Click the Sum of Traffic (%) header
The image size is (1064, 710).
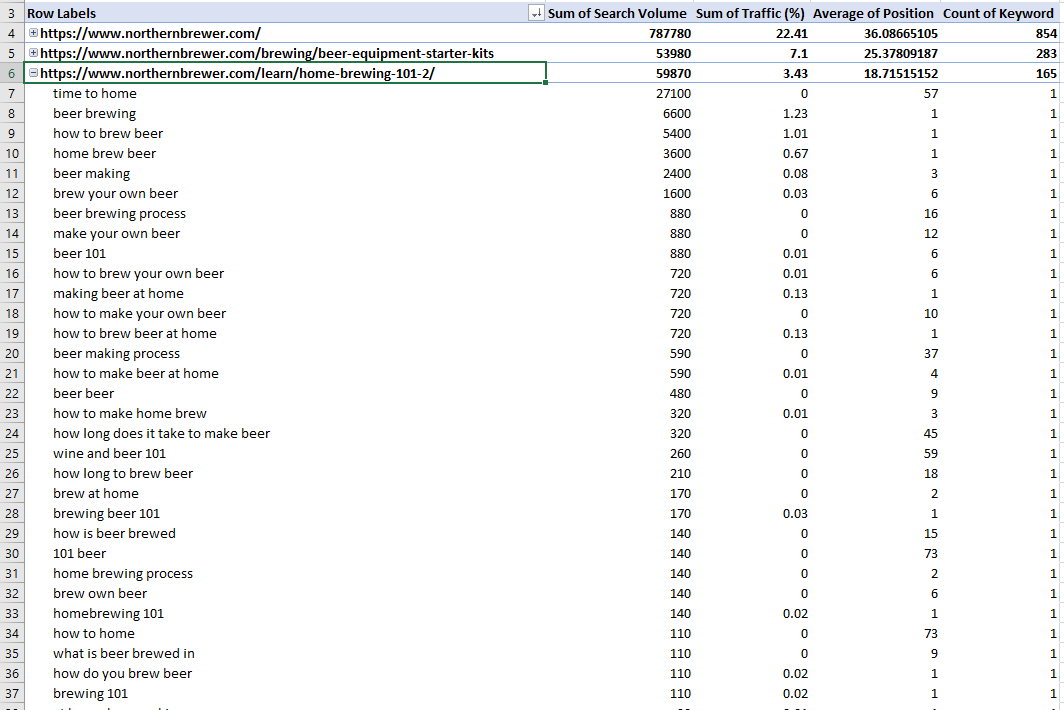(751, 13)
